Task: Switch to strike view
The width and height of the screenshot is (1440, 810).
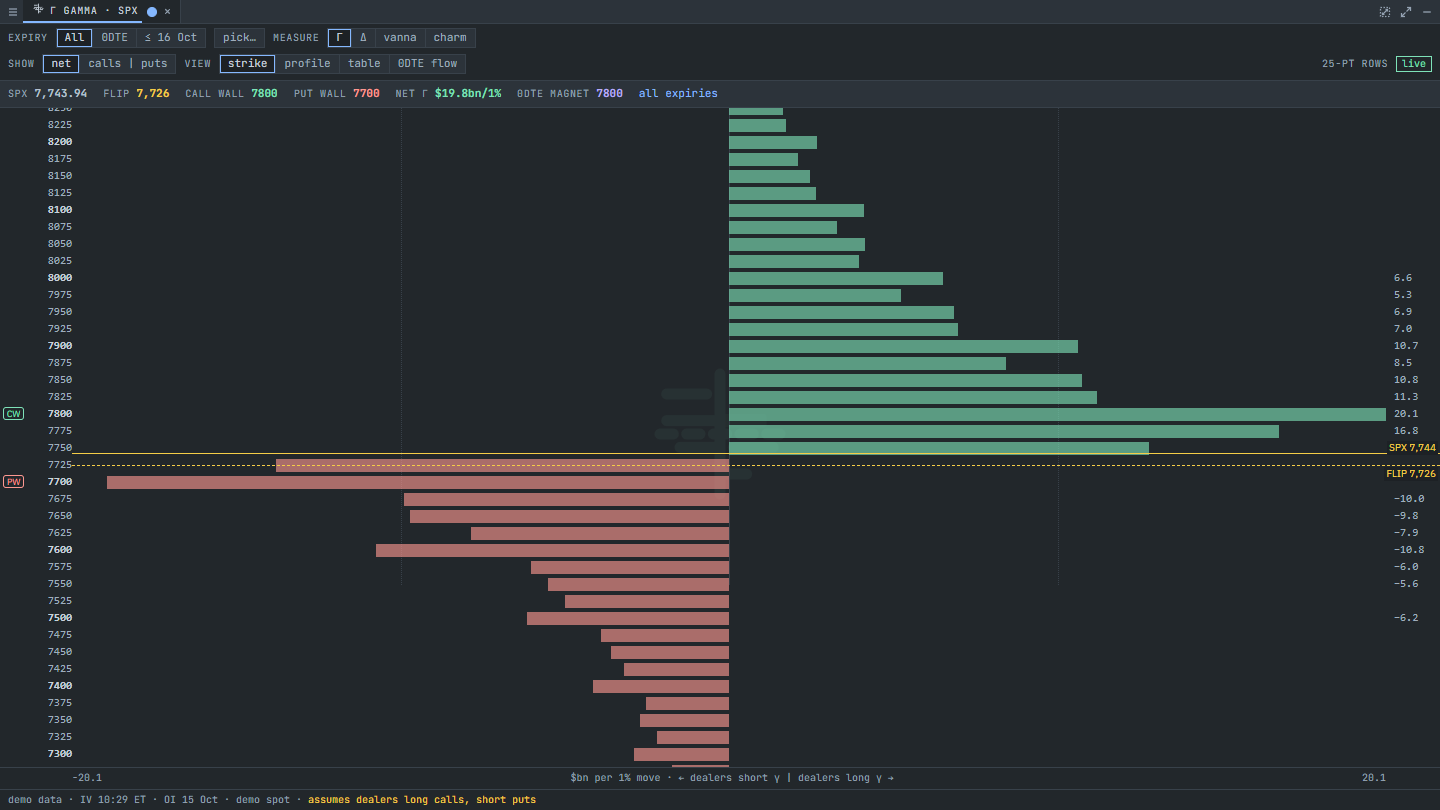Action: point(247,64)
